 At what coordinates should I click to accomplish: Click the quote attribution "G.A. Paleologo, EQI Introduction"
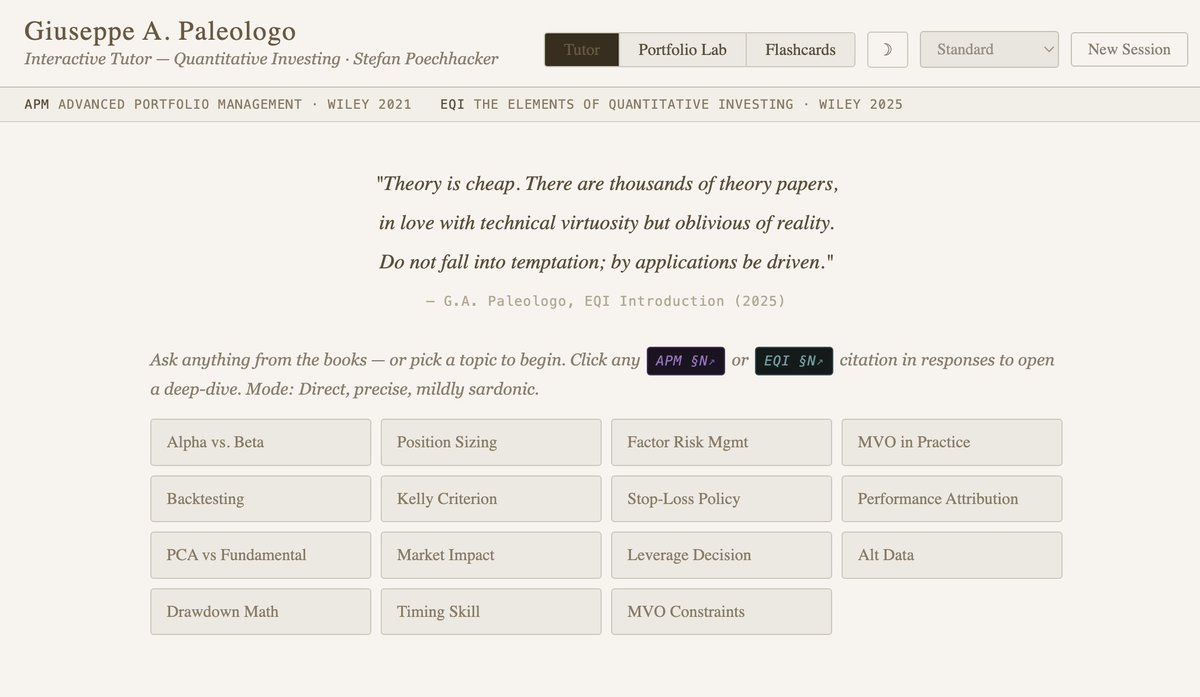606,301
